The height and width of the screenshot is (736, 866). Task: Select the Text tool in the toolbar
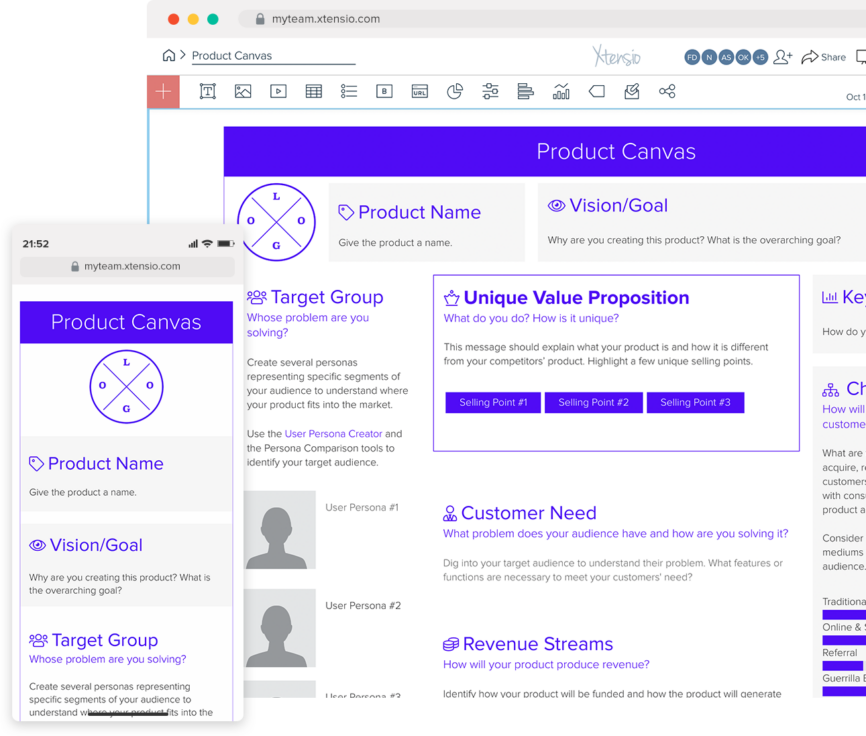(207, 91)
